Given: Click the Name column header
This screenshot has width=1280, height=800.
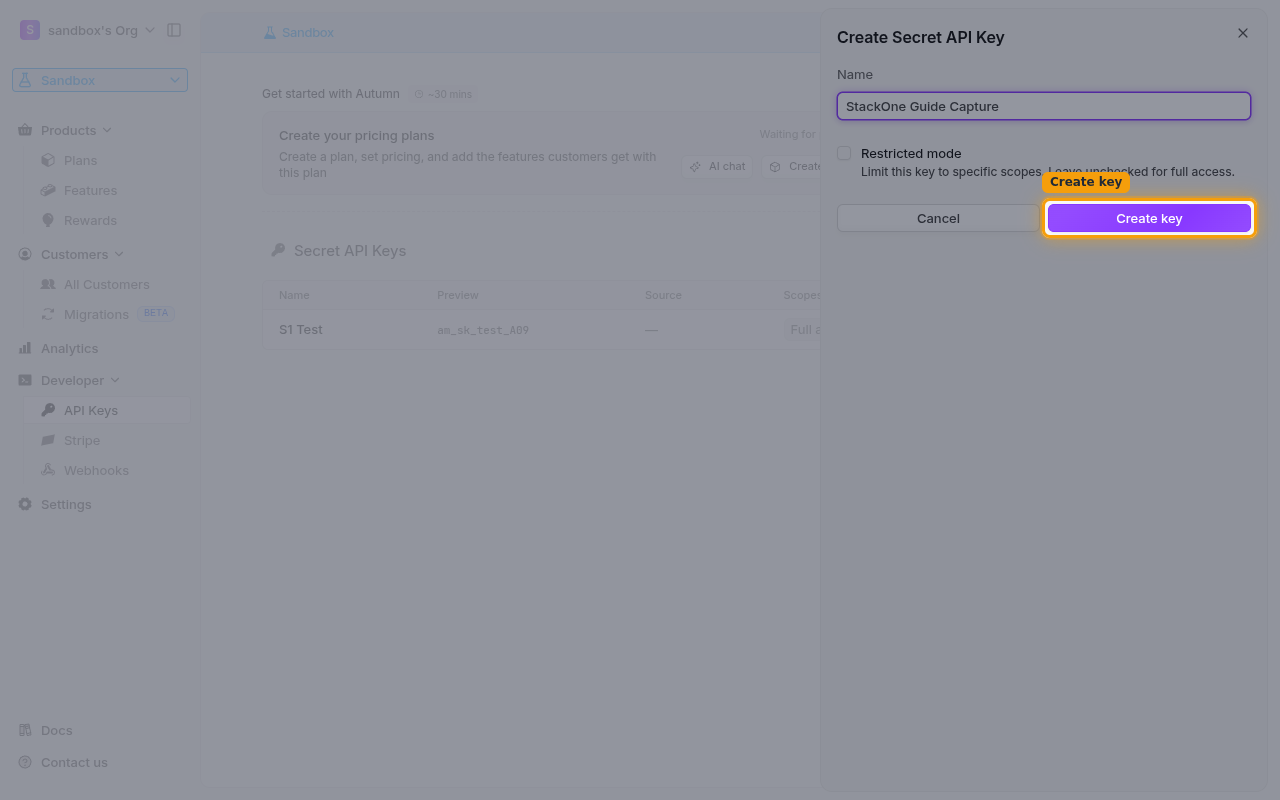Looking at the screenshot, I should click(294, 295).
